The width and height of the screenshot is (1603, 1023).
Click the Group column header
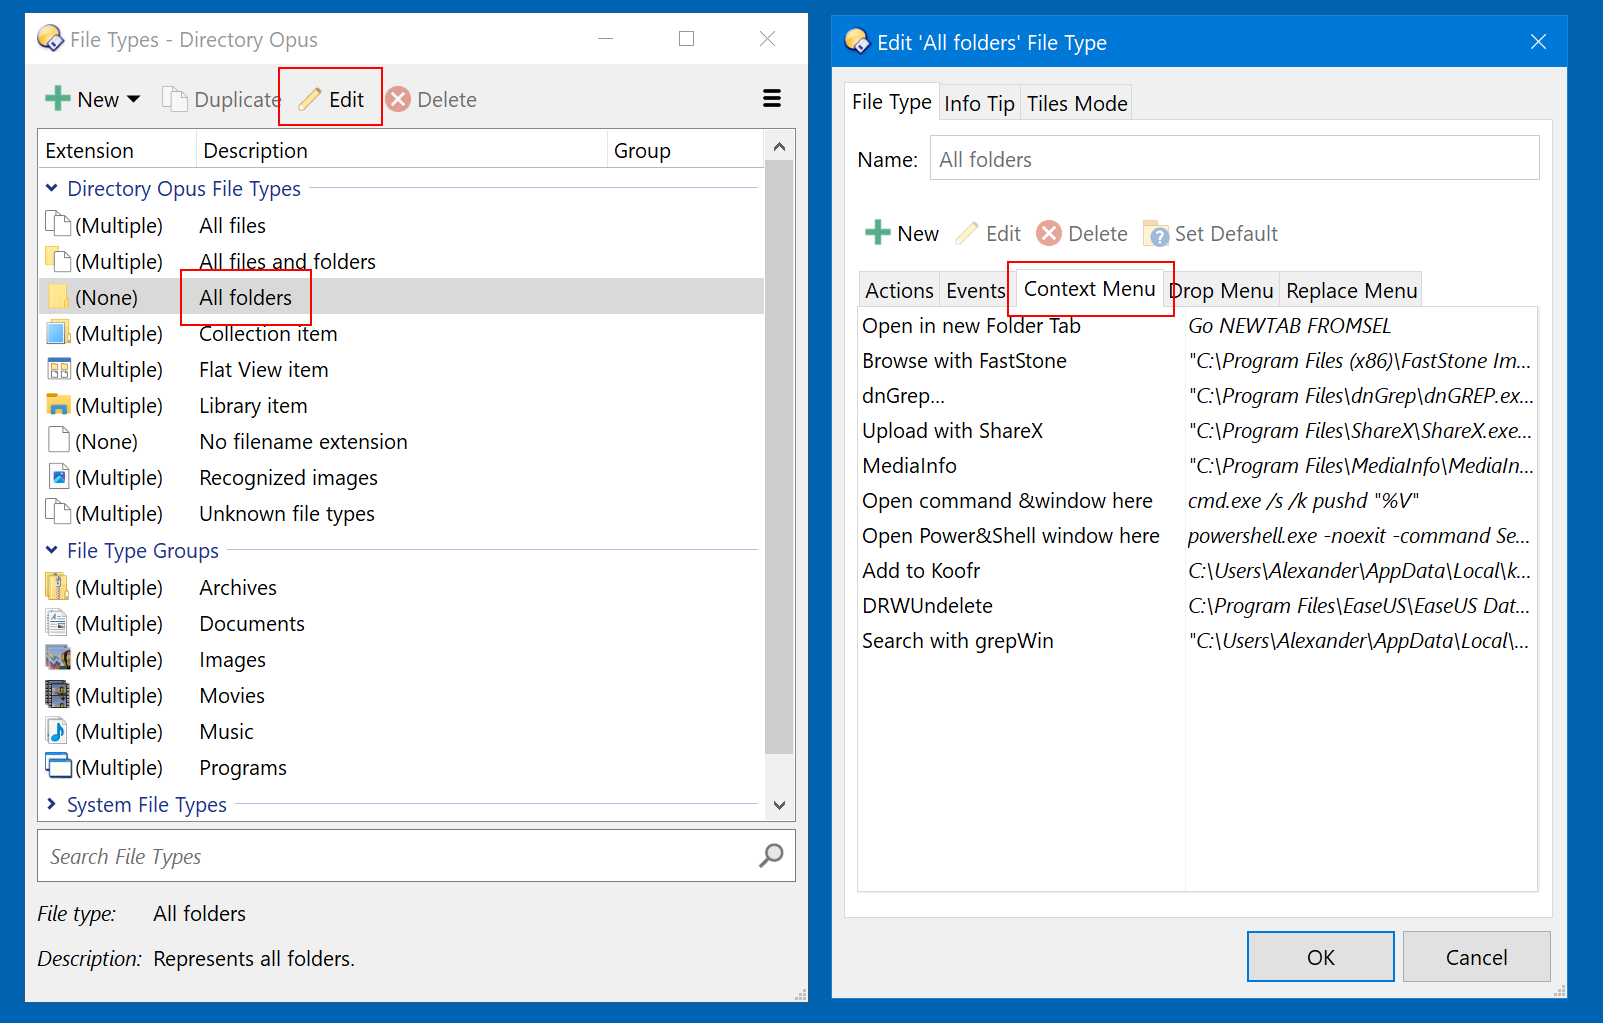pyautogui.click(x=685, y=150)
